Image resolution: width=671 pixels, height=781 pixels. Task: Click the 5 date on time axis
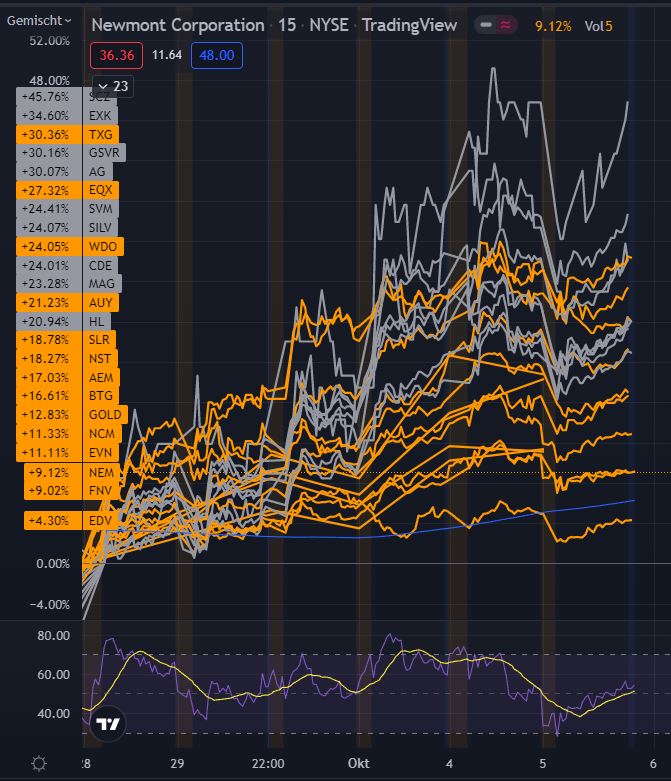point(542,763)
